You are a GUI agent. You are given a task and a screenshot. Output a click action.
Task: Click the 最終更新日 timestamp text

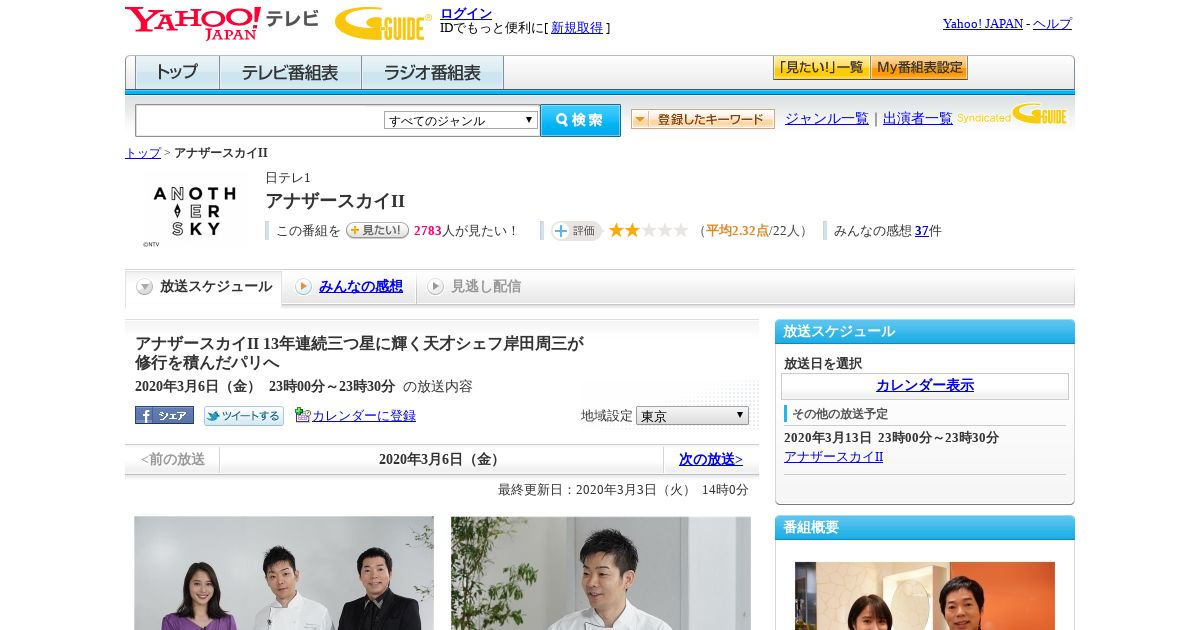(x=623, y=490)
